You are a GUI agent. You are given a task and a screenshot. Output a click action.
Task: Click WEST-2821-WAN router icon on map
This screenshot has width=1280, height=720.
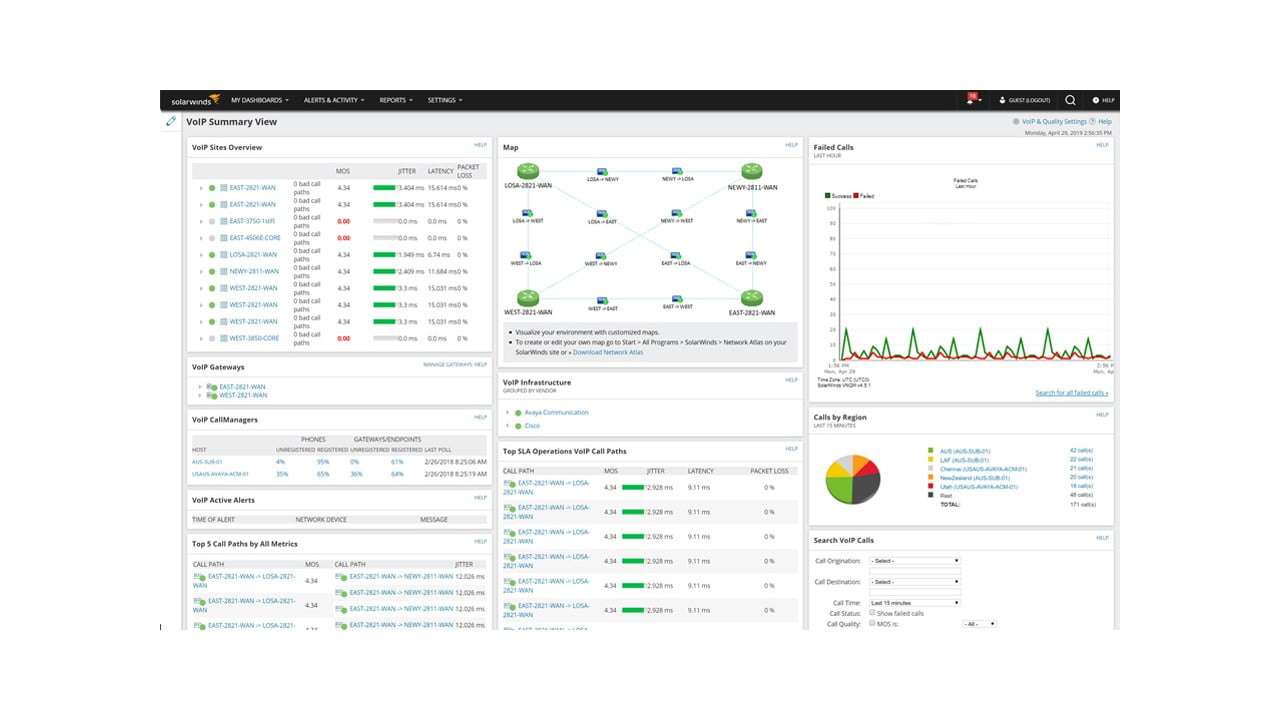(x=528, y=298)
